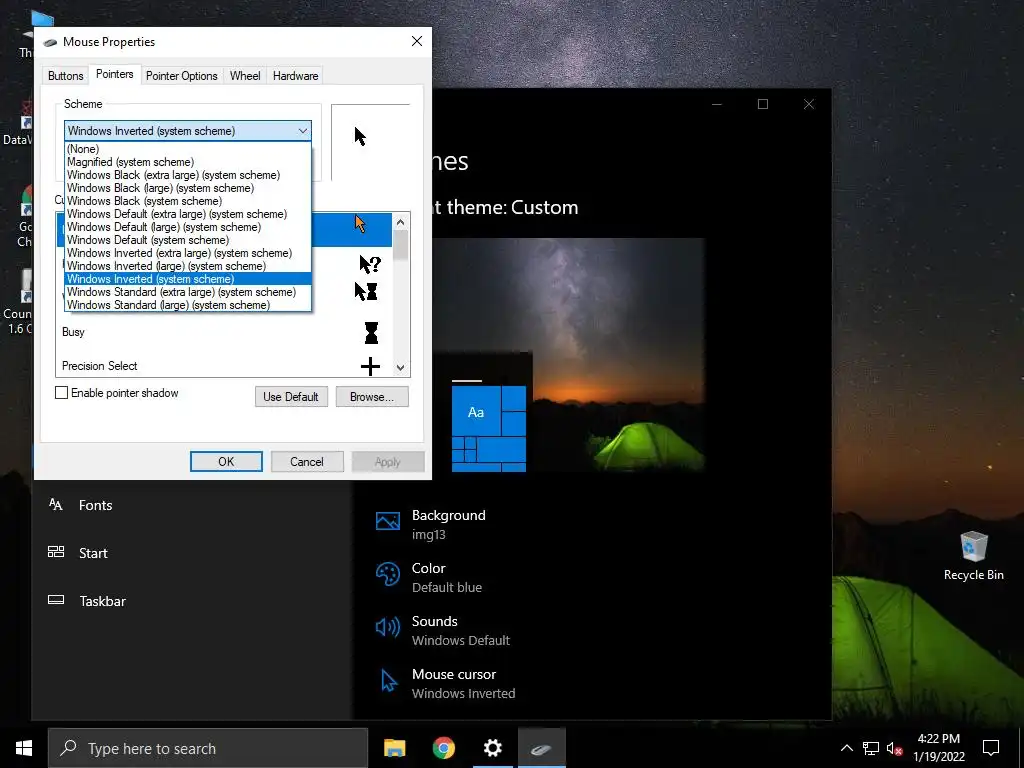Switch to the Hardware tab
Screen dimensions: 1024x768
[x=295, y=76]
